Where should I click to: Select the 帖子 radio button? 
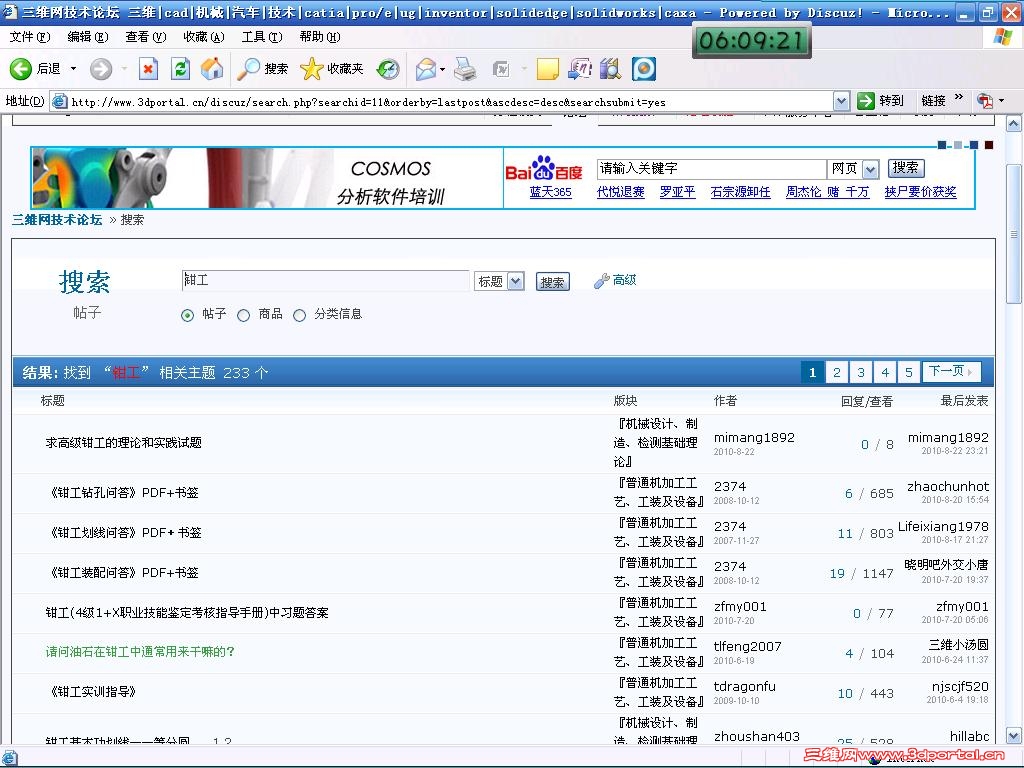[x=187, y=315]
